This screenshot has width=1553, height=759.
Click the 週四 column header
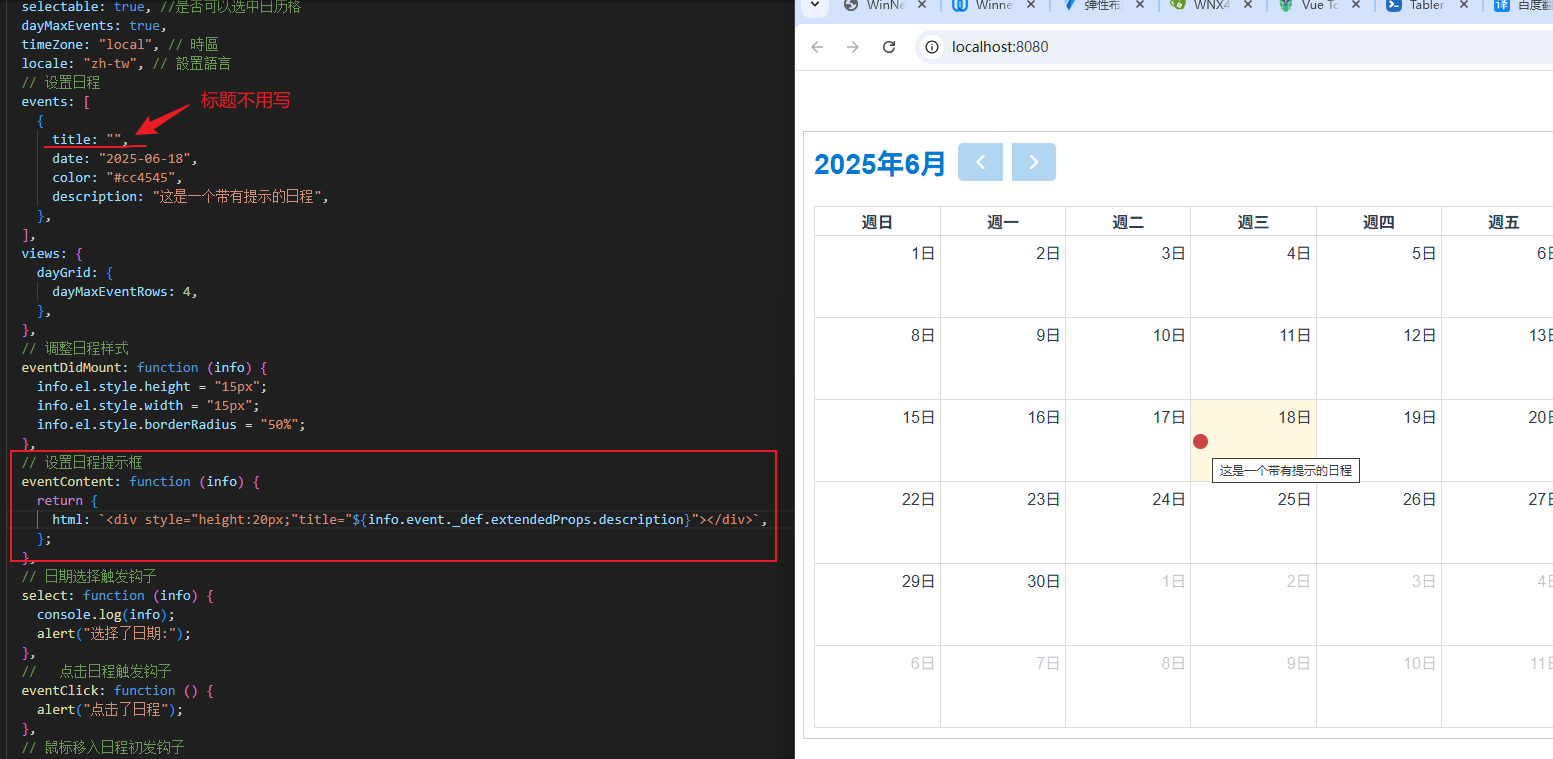(x=1379, y=222)
